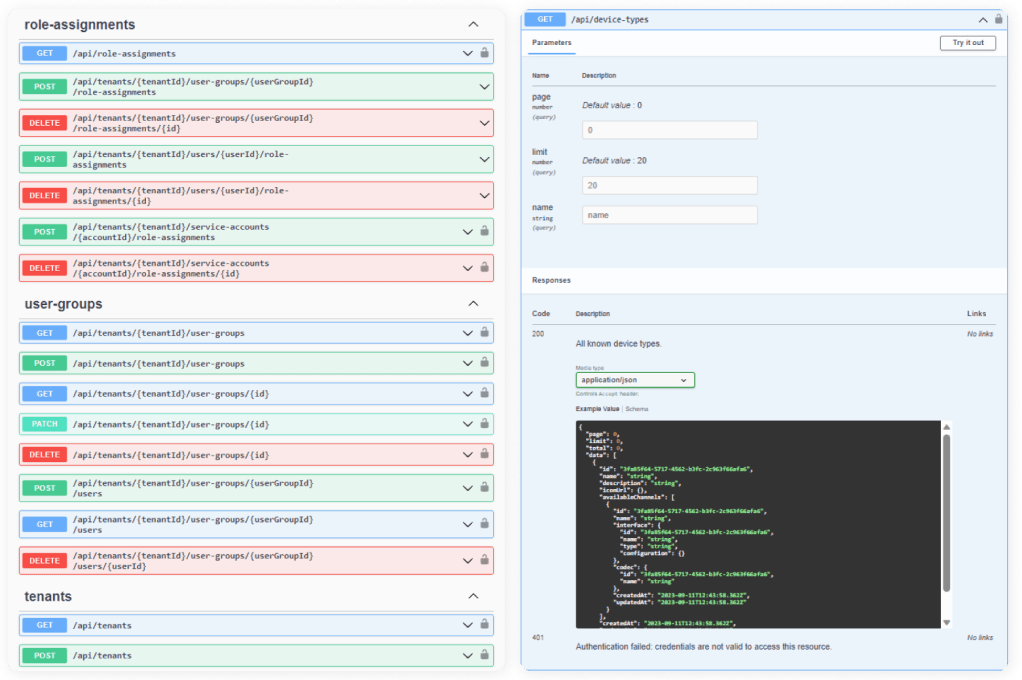Screen dimensions: 1022x680
Task: Click the 'Authentication failed' description text
Action: point(703,647)
